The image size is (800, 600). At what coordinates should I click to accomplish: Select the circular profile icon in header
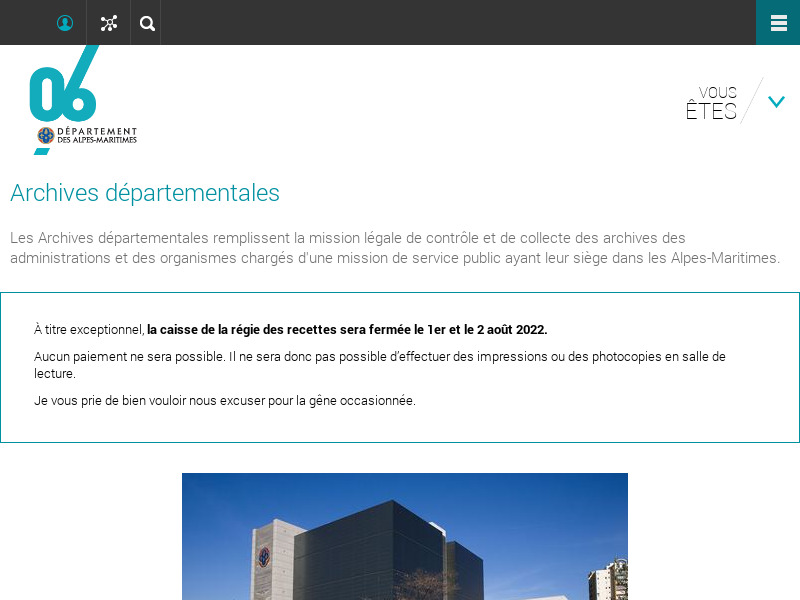(x=64, y=22)
